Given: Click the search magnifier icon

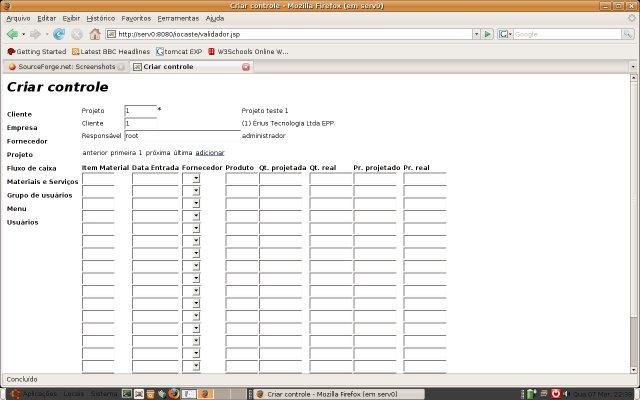Looking at the screenshot, I should pos(627,34).
